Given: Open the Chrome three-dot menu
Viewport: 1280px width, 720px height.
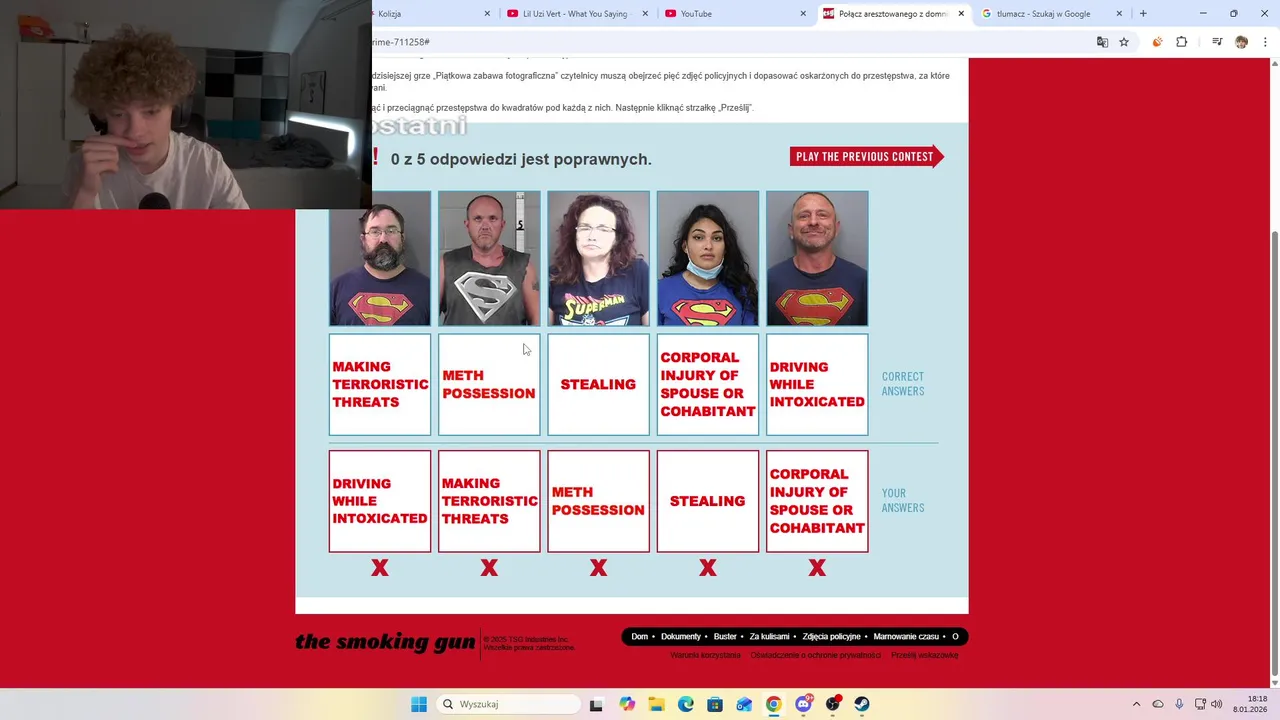Looking at the screenshot, I should [x=1265, y=42].
